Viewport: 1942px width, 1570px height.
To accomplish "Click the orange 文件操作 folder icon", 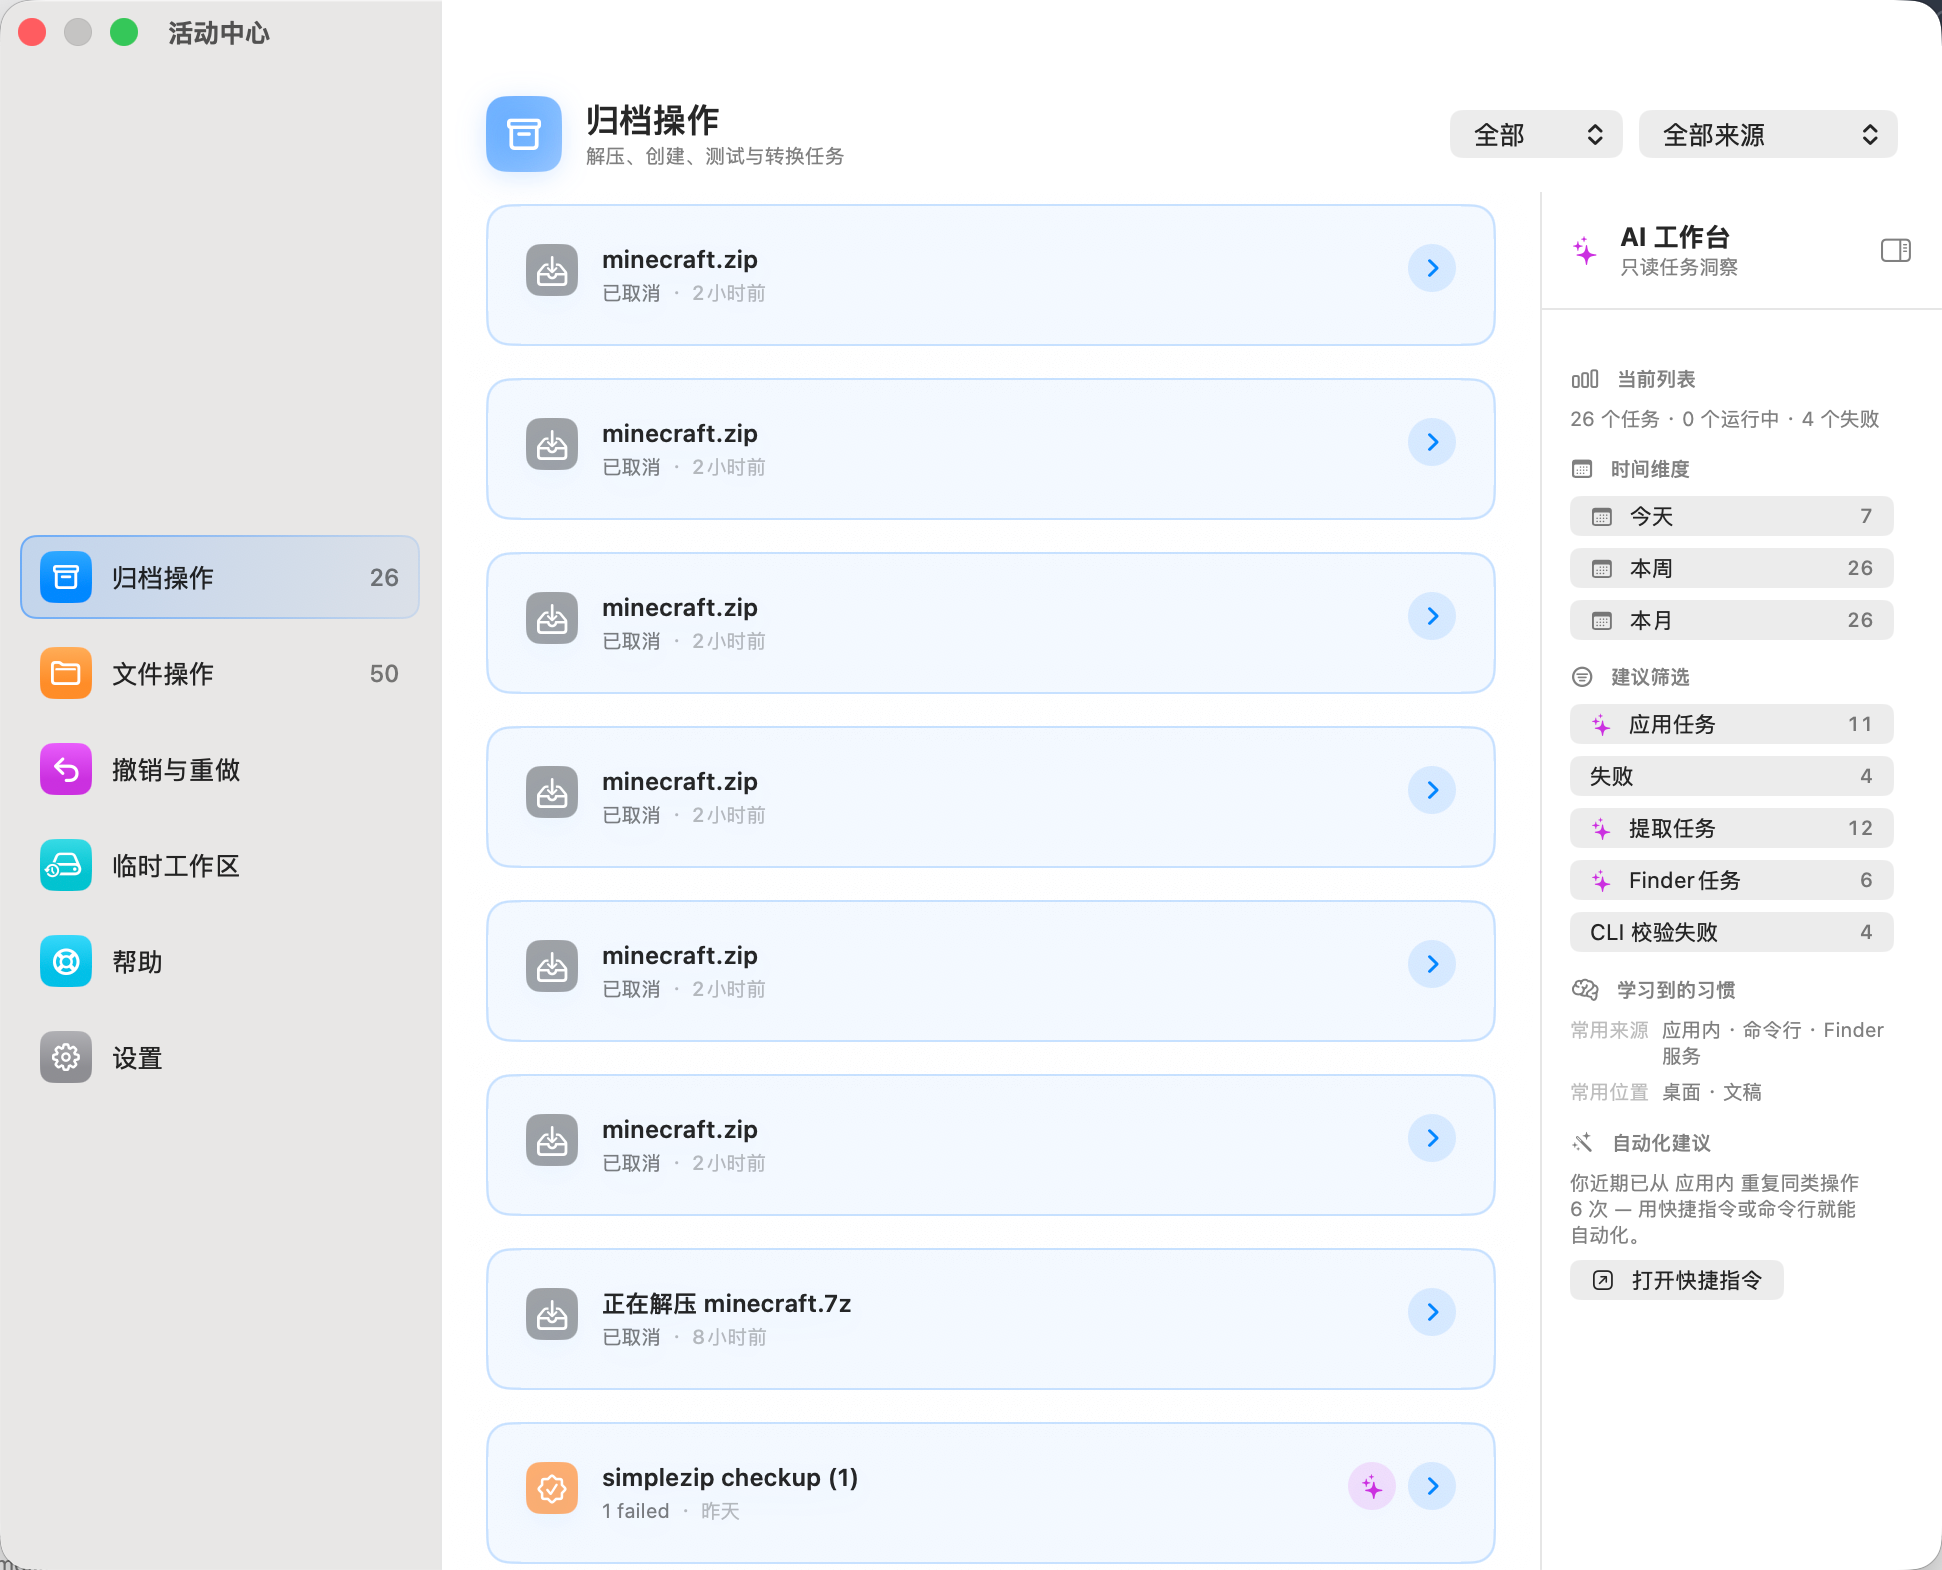I will tap(66, 673).
